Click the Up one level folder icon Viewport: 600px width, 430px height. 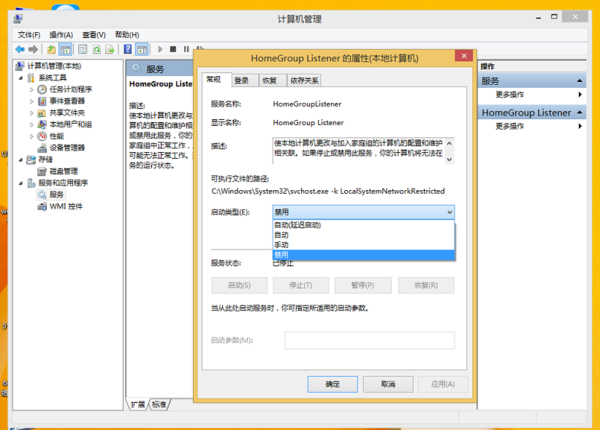coord(51,49)
